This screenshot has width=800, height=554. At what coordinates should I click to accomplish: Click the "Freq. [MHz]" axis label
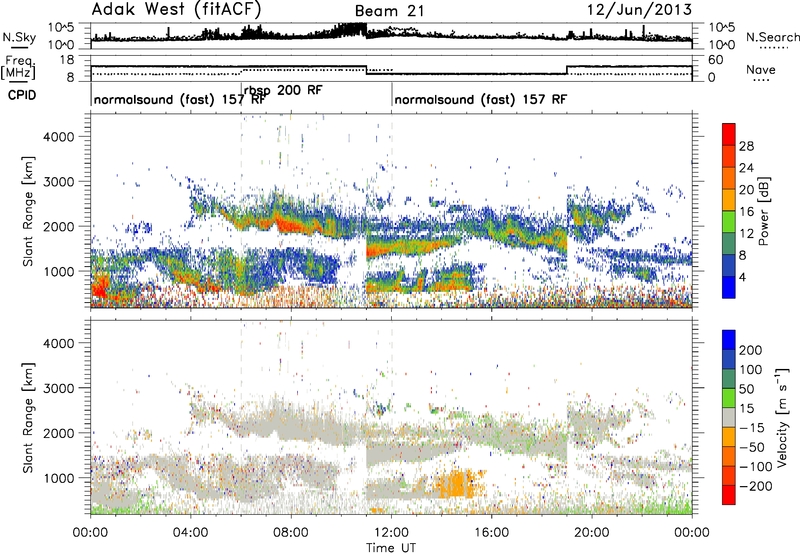[x=18, y=67]
